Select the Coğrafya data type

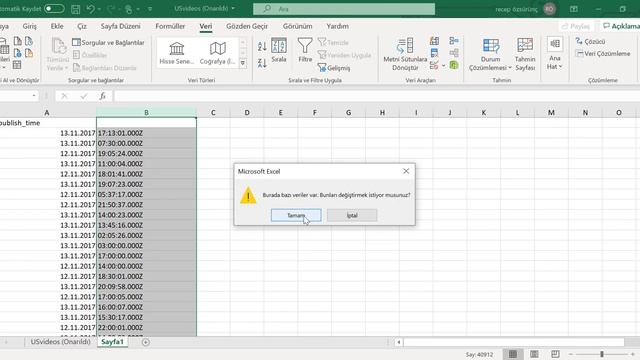tap(218, 53)
